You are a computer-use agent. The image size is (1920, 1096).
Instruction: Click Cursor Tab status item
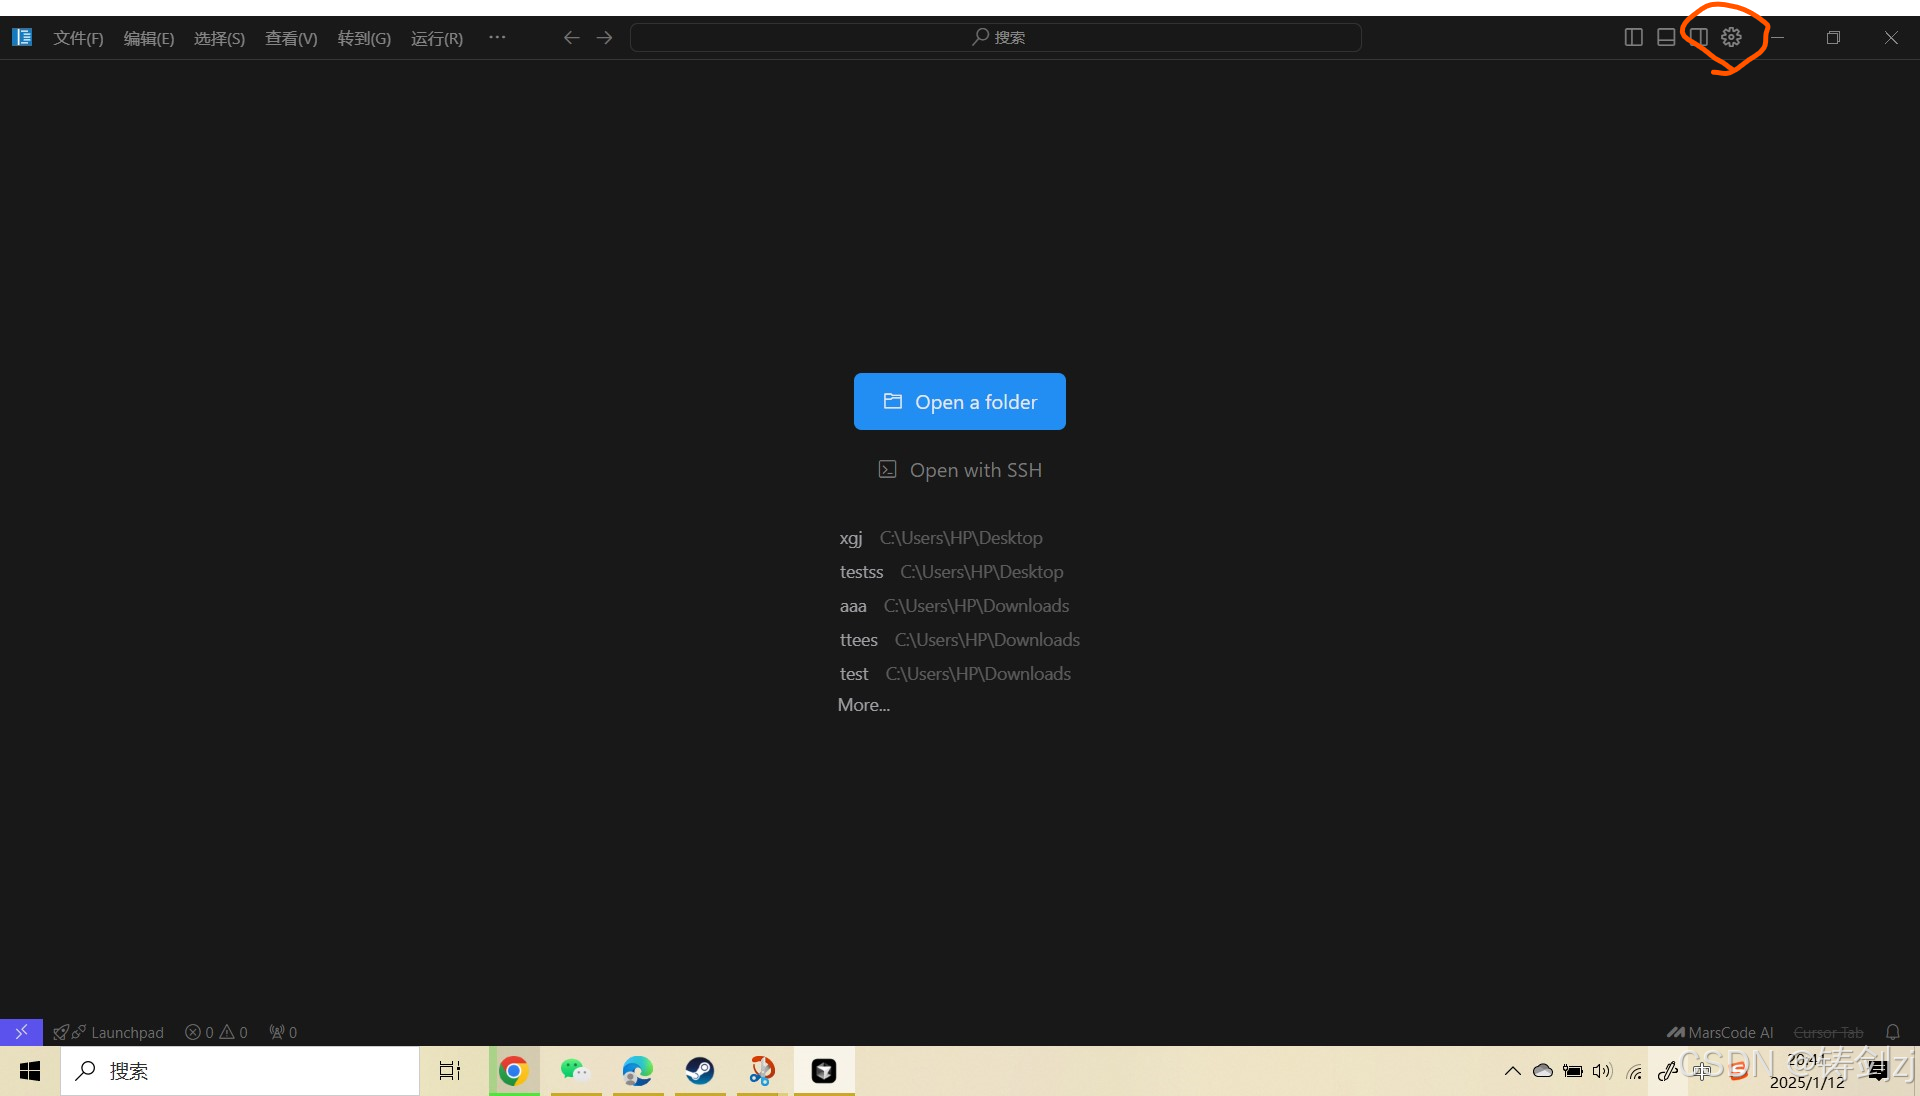click(1828, 1032)
